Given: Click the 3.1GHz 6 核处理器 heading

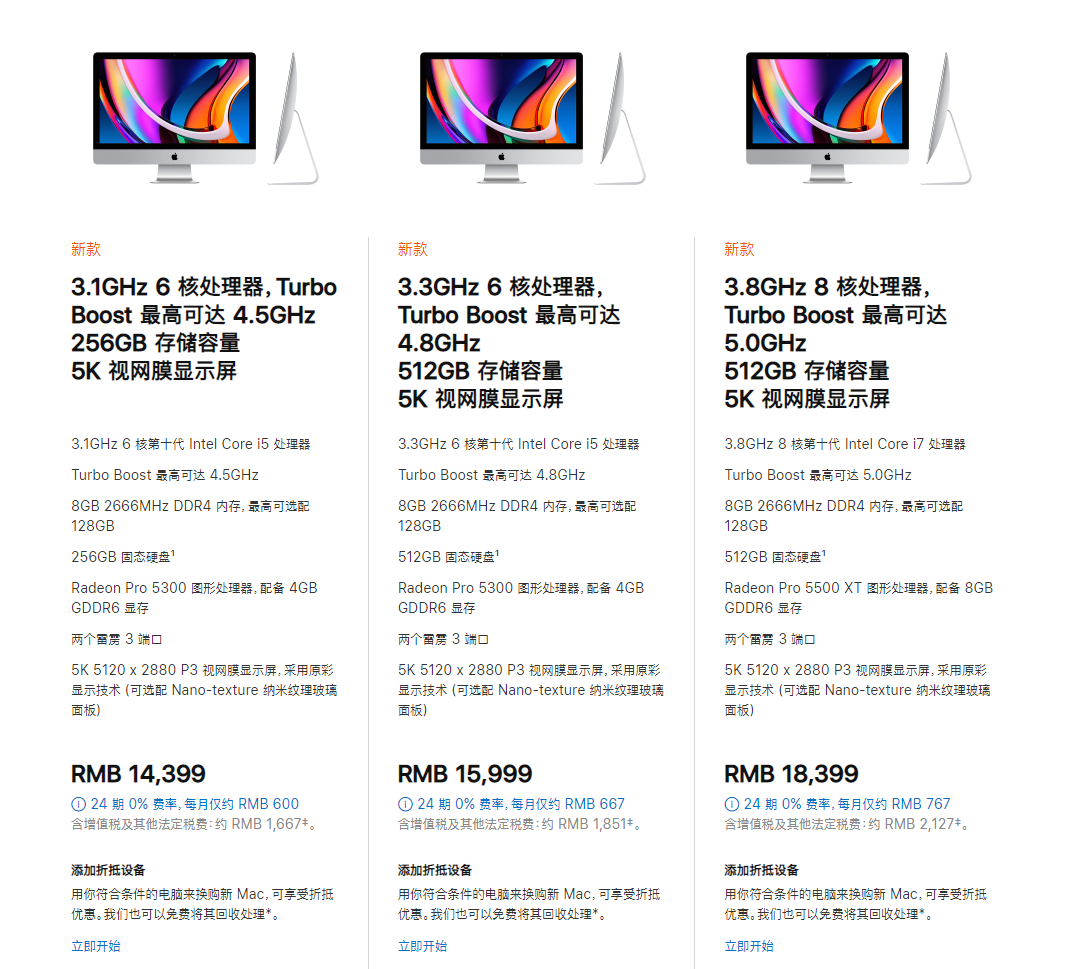Looking at the screenshot, I should pyautogui.click(x=204, y=329).
